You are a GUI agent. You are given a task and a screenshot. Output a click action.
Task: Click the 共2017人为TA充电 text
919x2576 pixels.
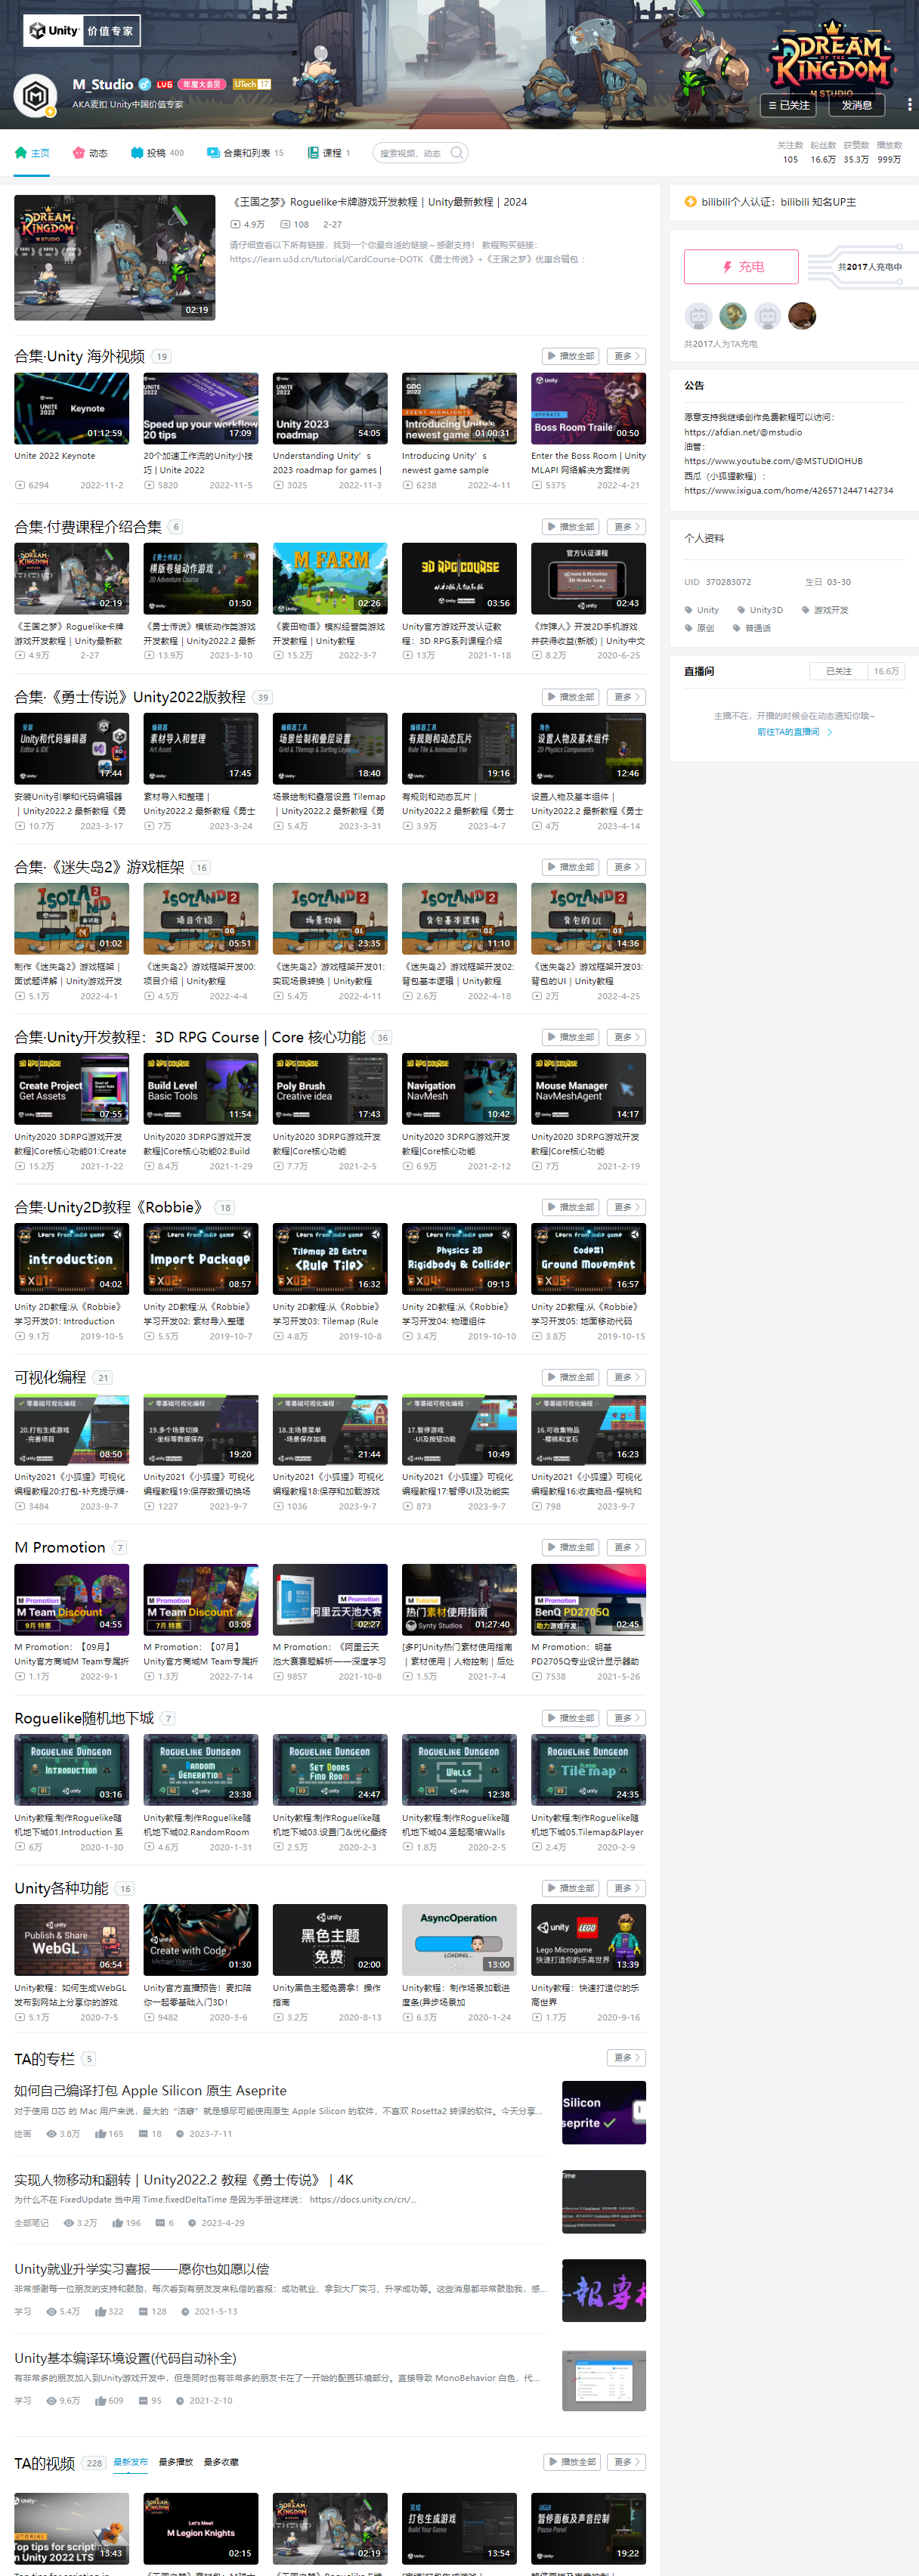tap(721, 344)
